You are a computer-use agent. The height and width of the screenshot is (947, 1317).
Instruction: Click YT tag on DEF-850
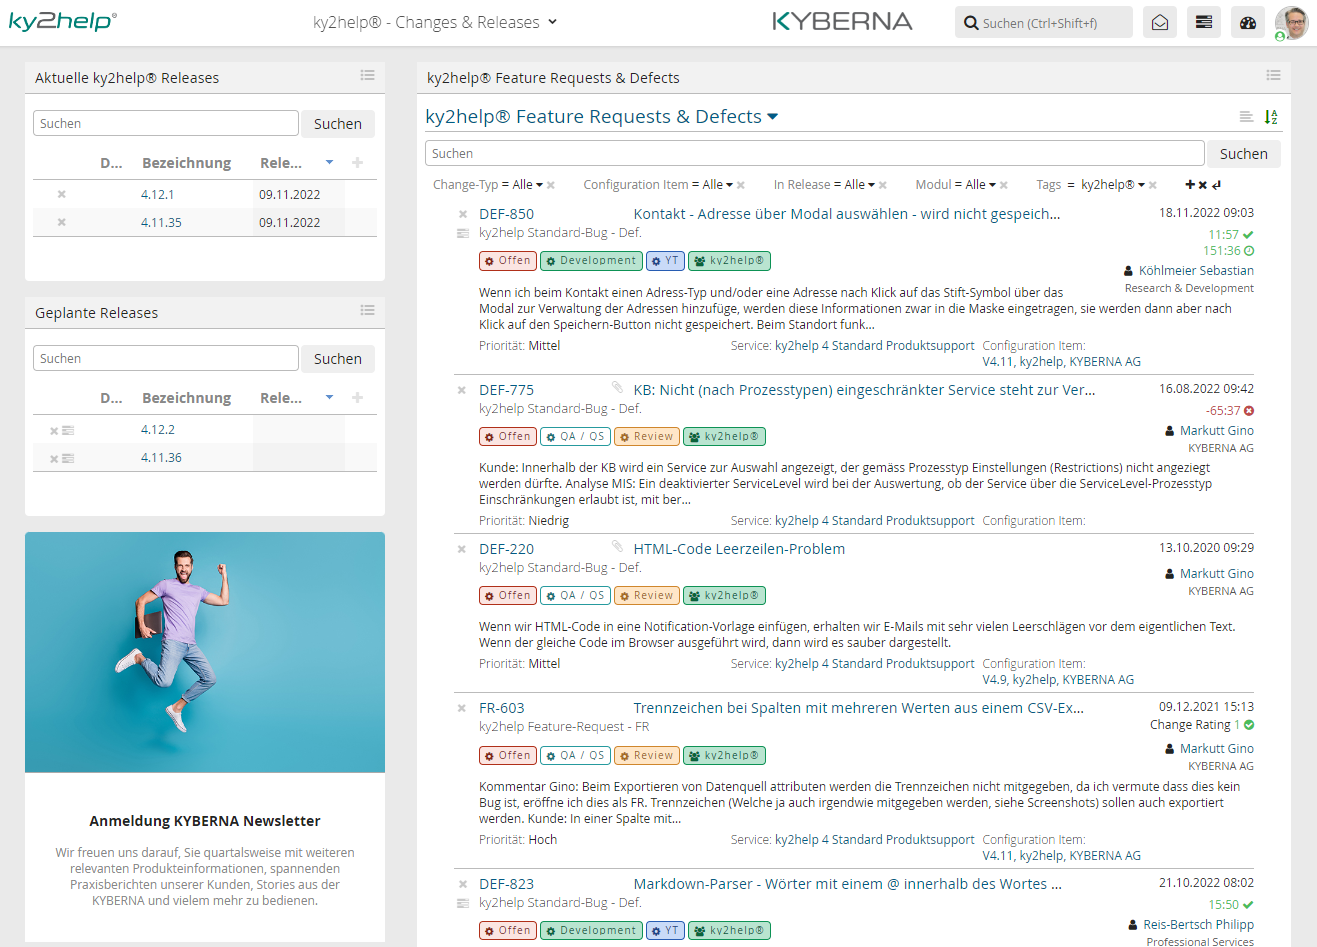[x=665, y=261]
